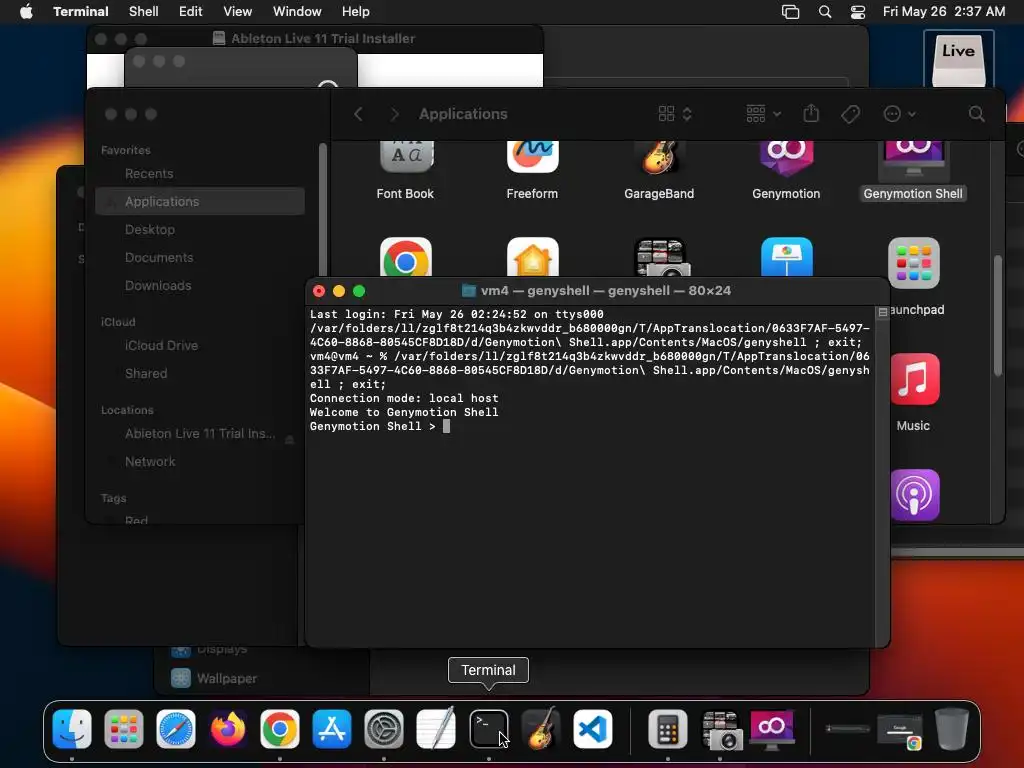1024x768 pixels.
Task: Click the Stage Manager icon in menu bar
Action: pos(790,12)
